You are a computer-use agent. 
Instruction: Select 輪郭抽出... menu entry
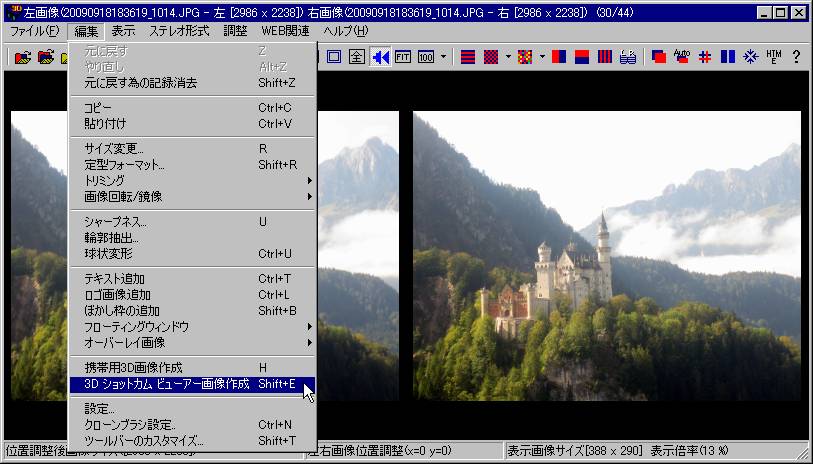[193, 237]
